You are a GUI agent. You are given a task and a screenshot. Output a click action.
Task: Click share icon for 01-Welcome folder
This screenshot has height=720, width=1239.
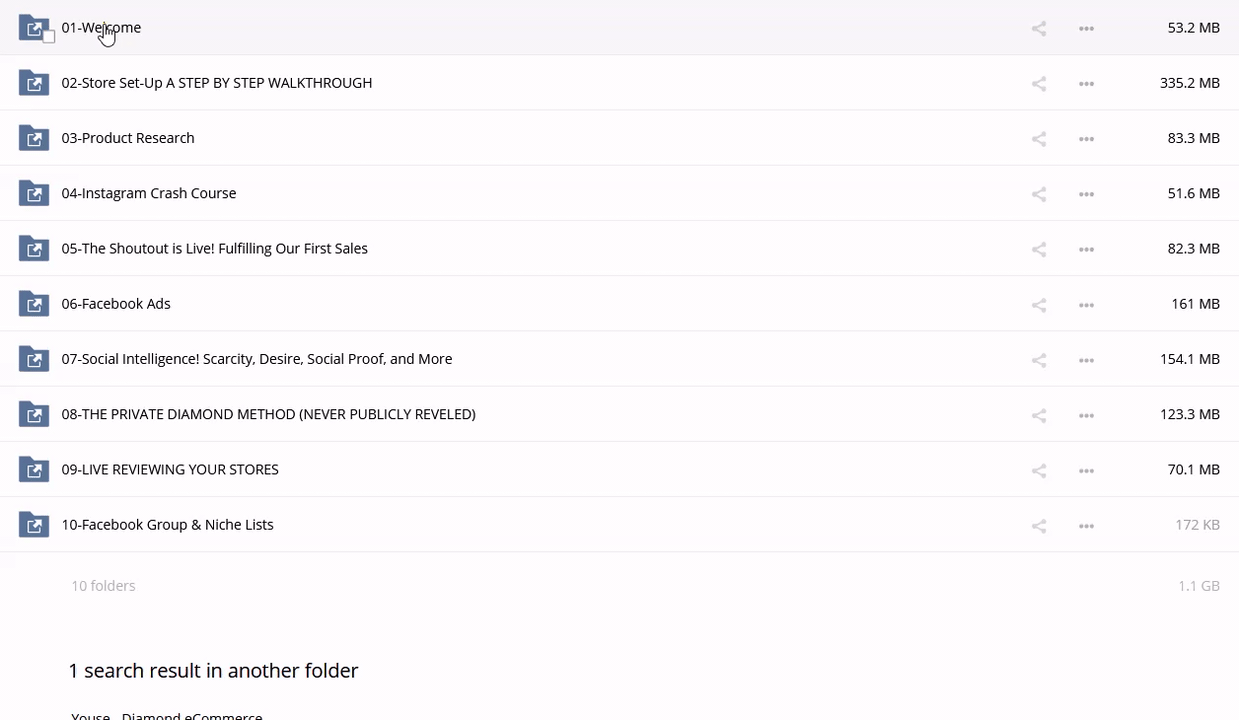tap(1038, 29)
